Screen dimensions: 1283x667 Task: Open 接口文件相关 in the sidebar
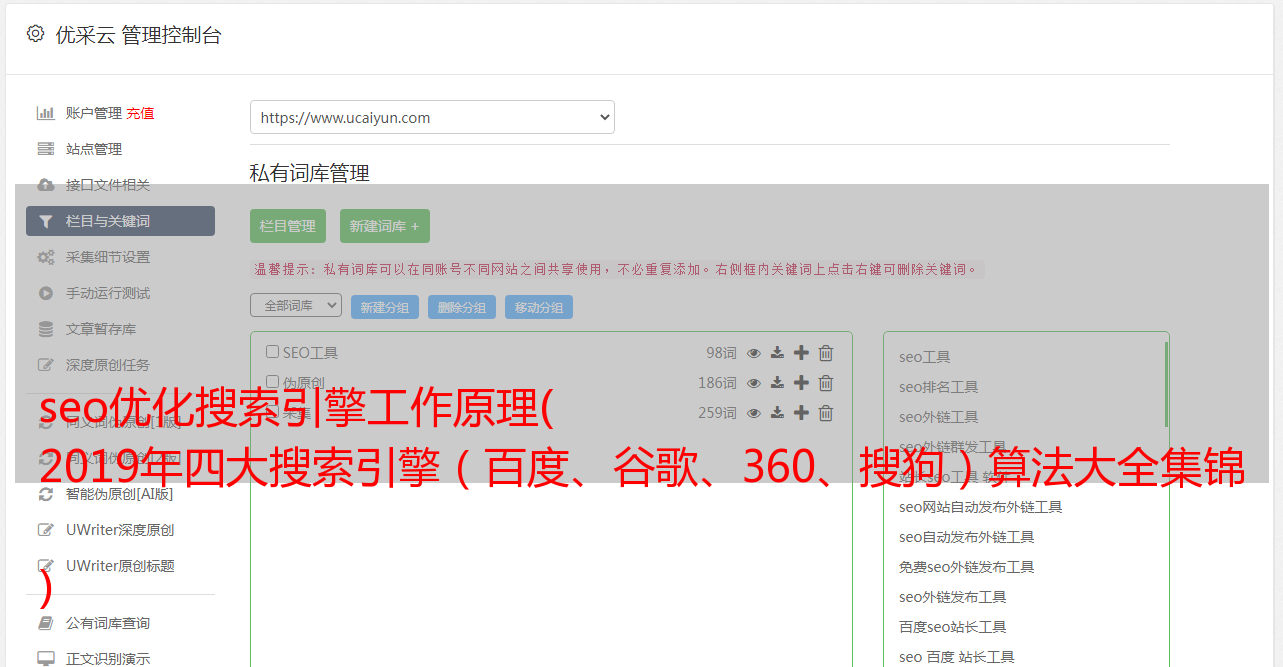point(108,185)
